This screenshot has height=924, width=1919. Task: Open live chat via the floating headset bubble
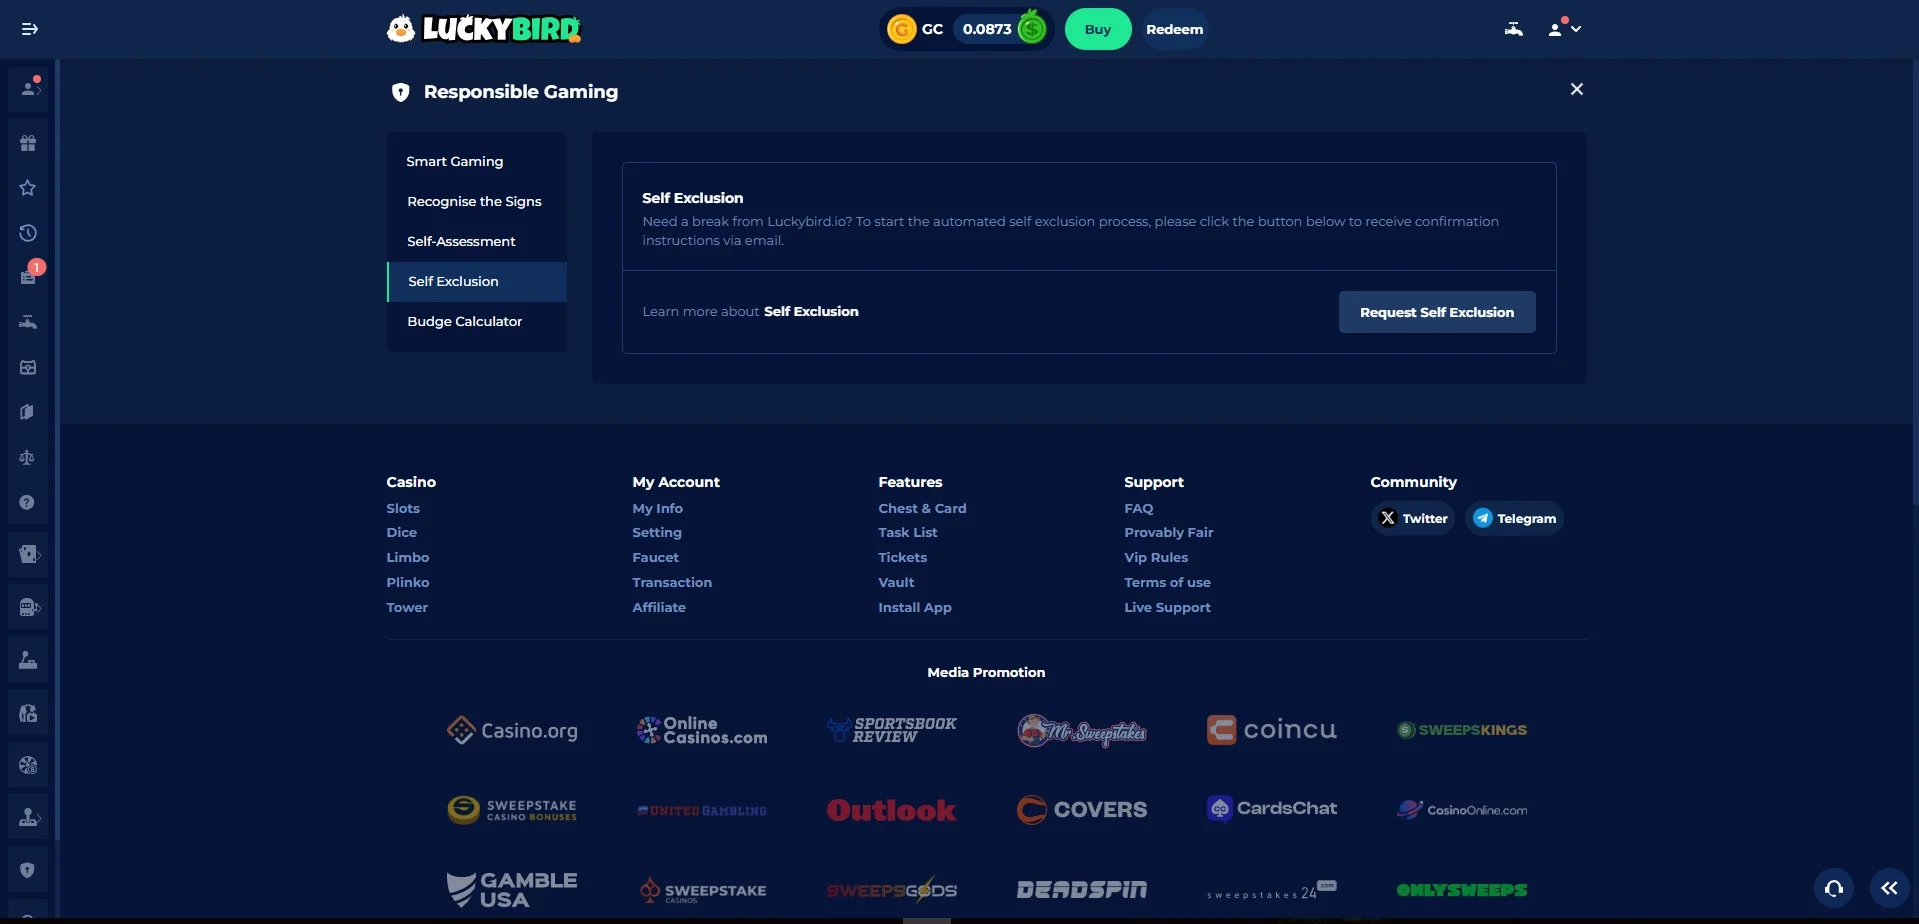pos(1834,887)
